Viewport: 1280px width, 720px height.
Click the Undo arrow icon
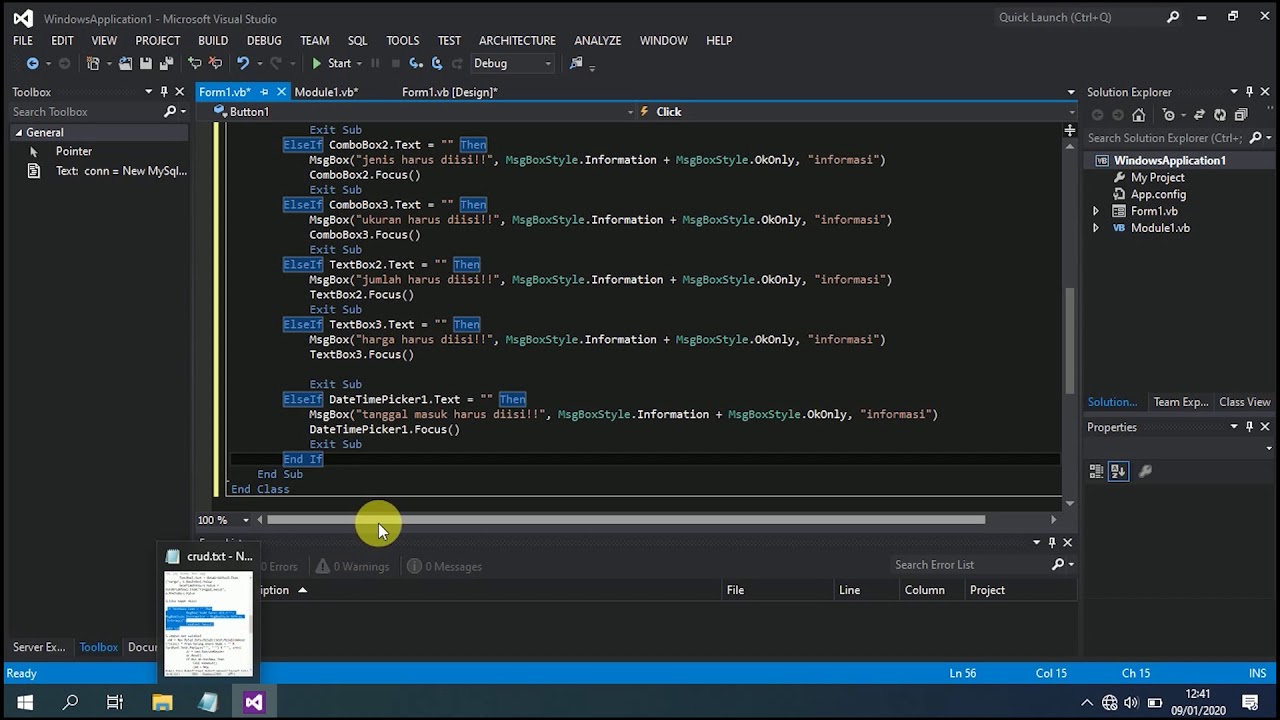243,63
